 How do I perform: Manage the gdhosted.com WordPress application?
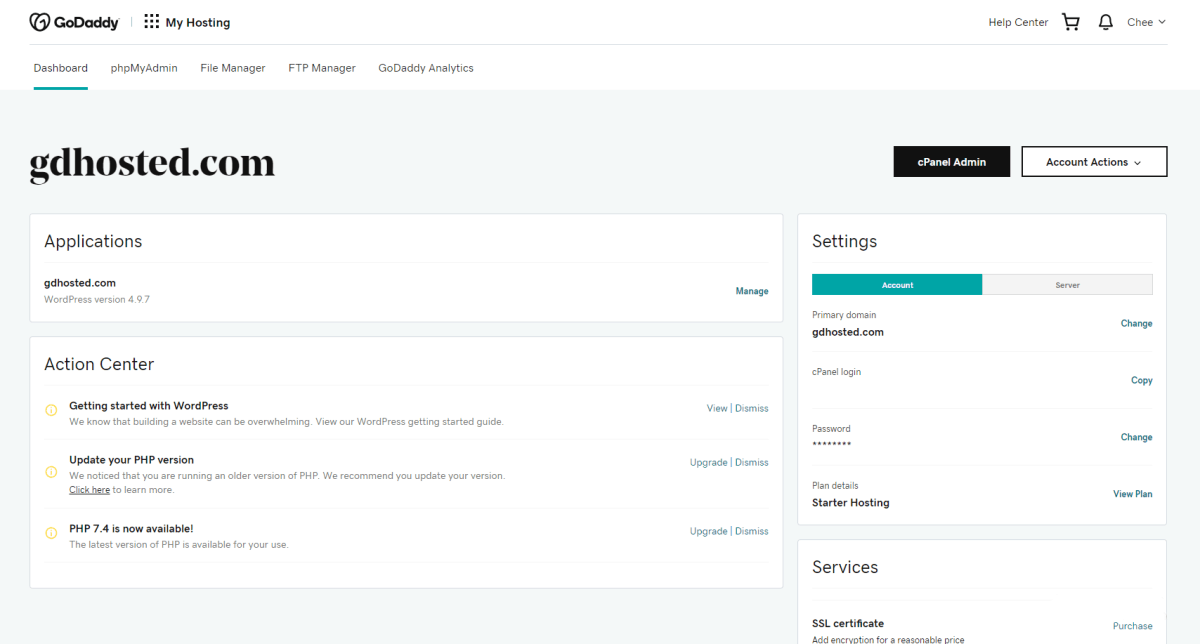(x=752, y=291)
